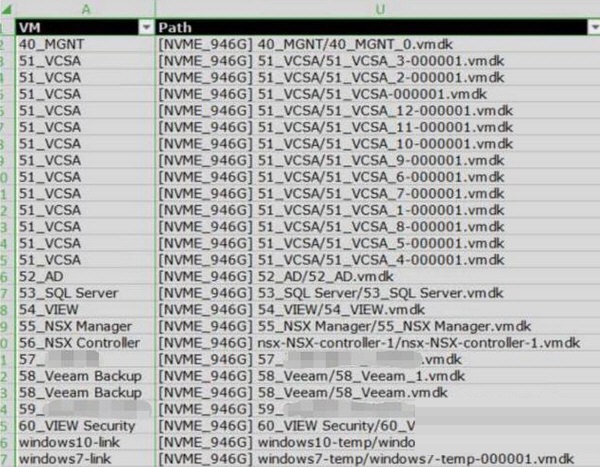Select path cell 51_VCSA_12-000001.vmdk
Screen dimensions: 600x467
tap(378, 111)
